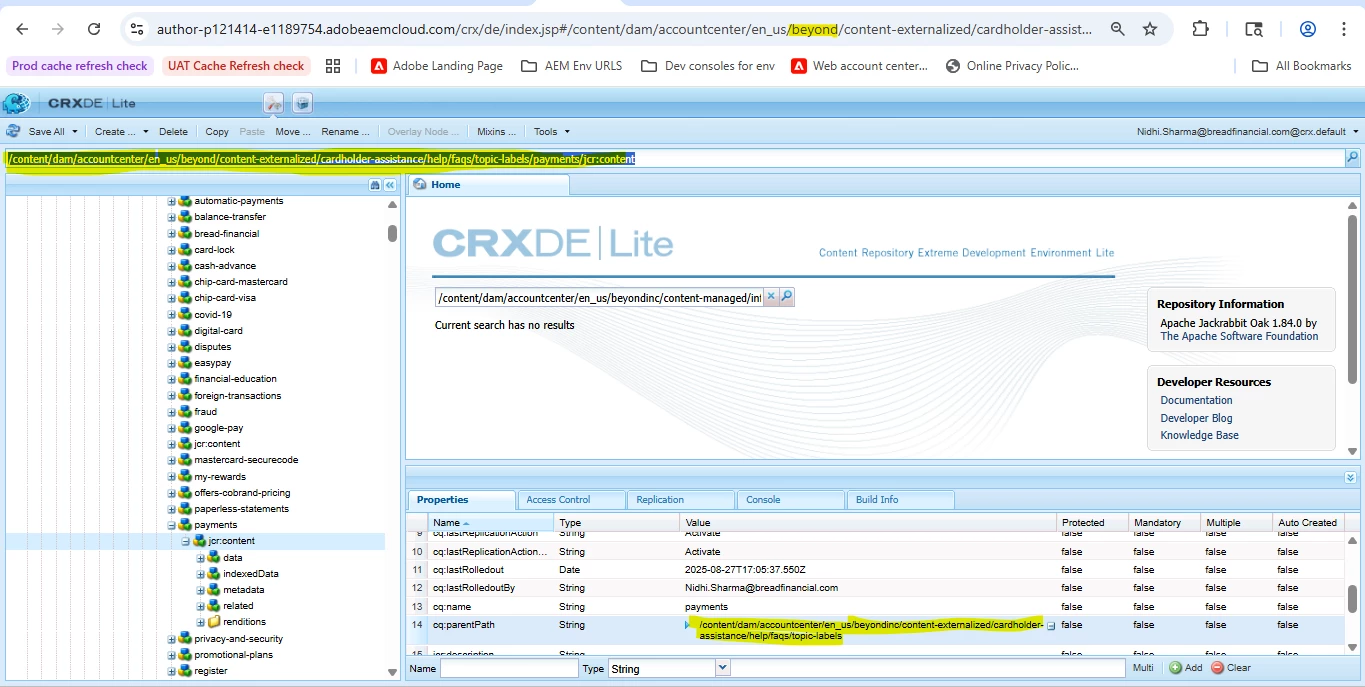Open the Save All dropdown arrow
Image resolution: width=1365 pixels, height=687 pixels.
(73, 131)
